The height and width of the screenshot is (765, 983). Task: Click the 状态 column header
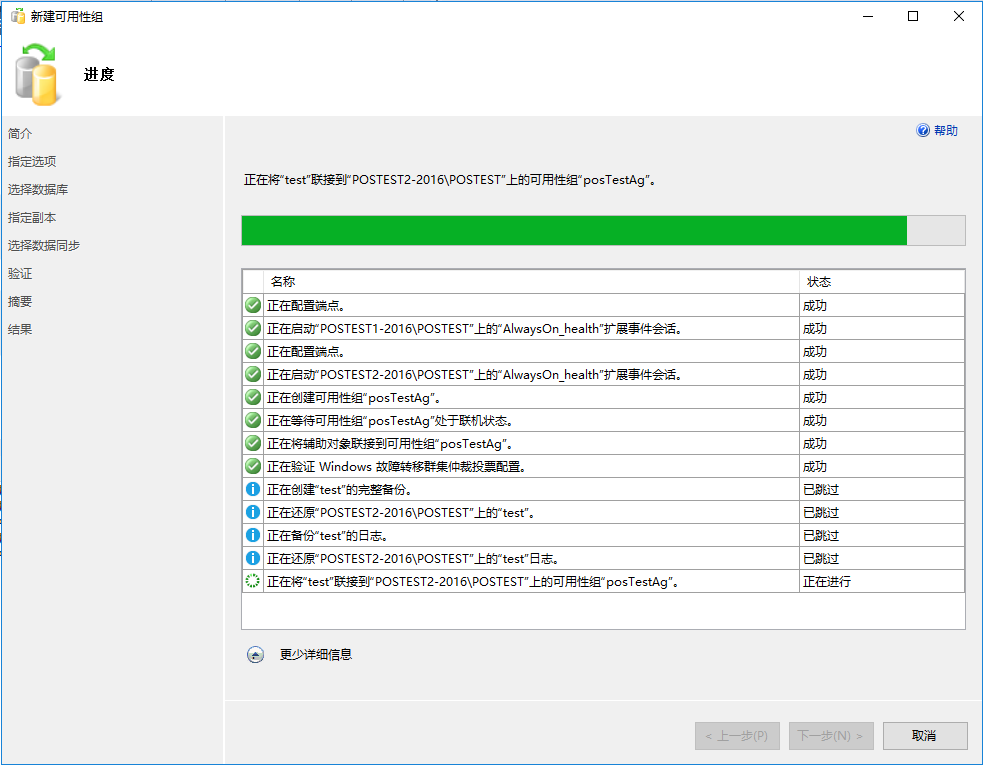pos(882,282)
